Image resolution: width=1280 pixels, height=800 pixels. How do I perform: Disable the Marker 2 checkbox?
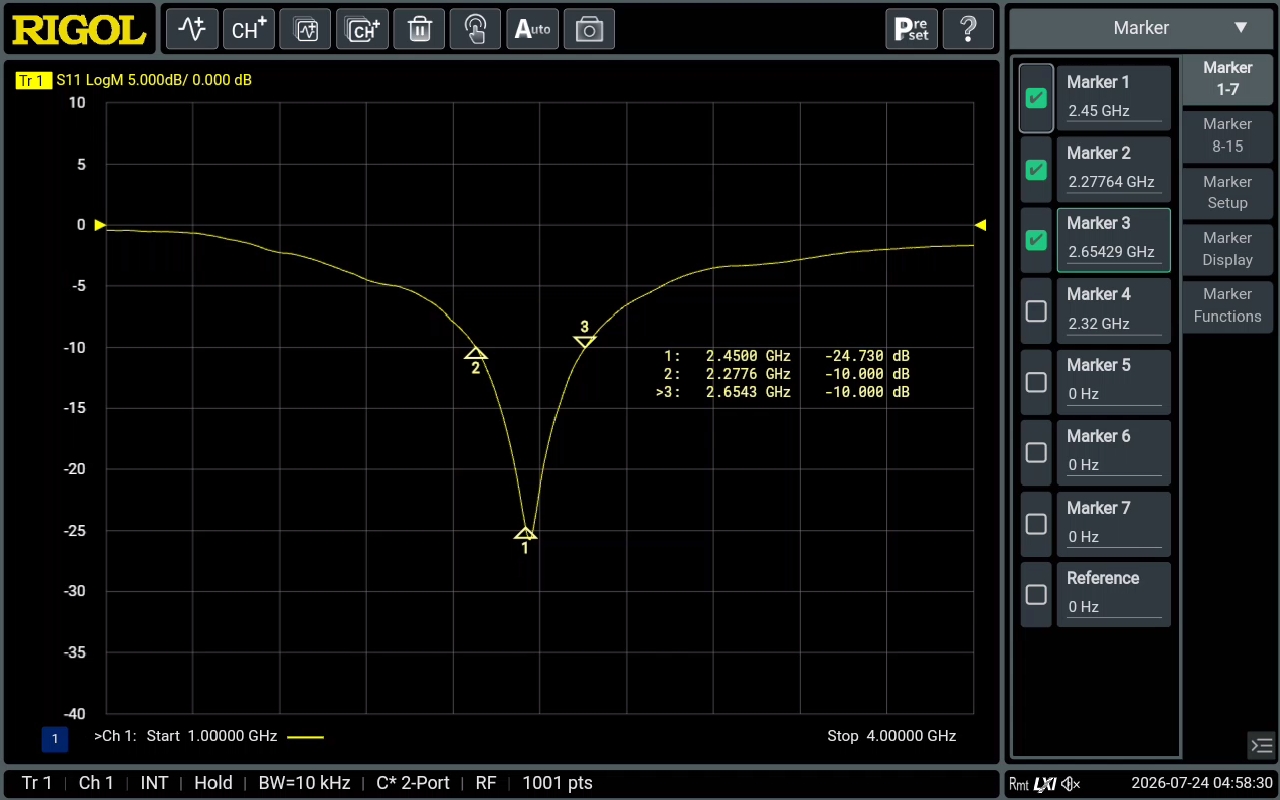[x=1036, y=170]
